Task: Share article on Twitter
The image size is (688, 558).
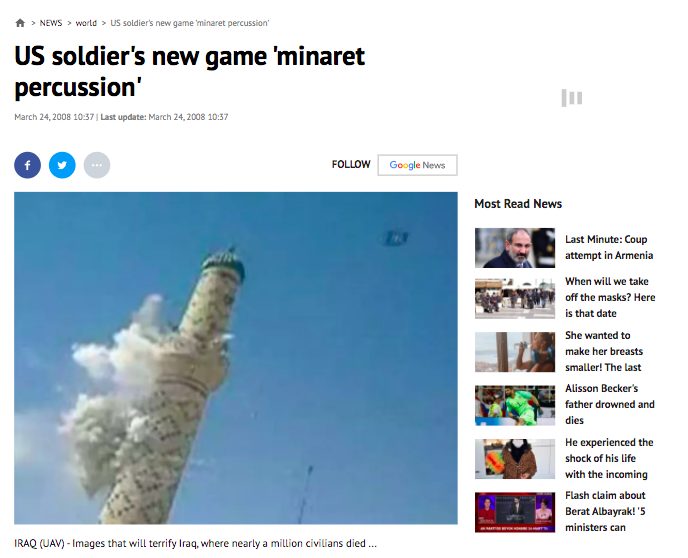Action: point(62,165)
